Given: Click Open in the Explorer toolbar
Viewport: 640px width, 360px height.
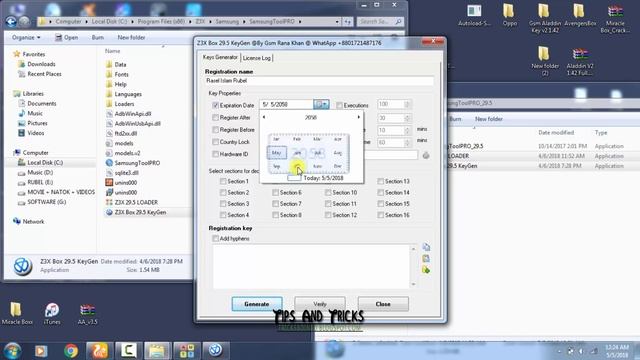Looking at the screenshot, I should point(67,38).
